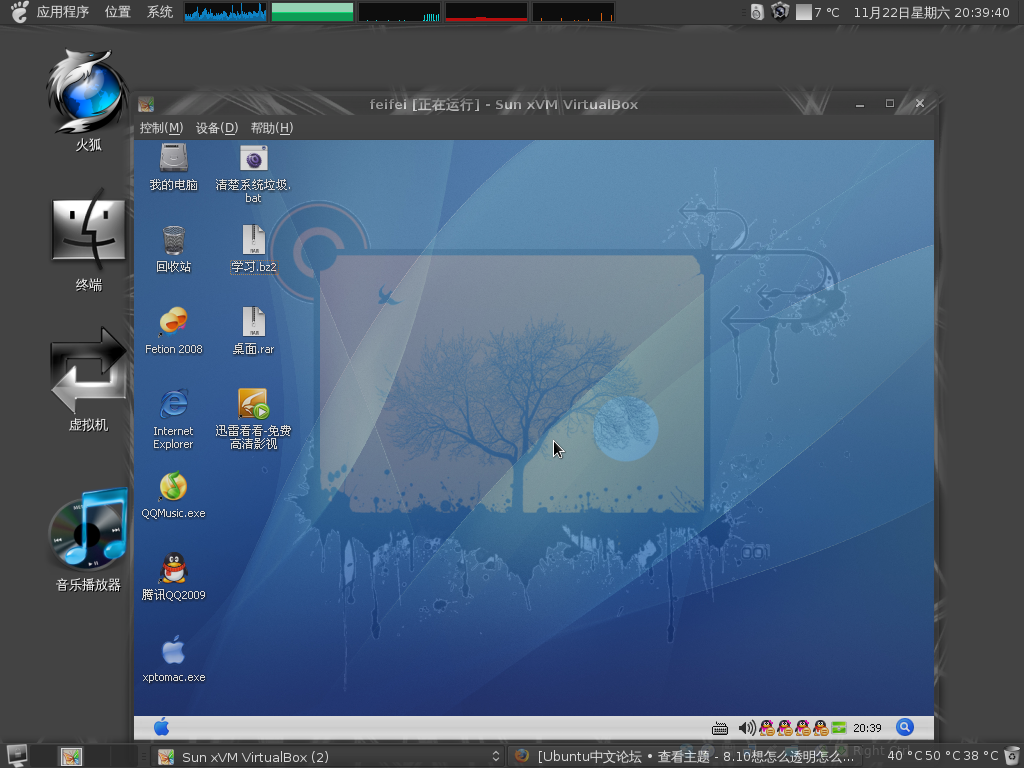Click the keyboard icon in the guest tray
1024x768 pixels.
(720, 728)
